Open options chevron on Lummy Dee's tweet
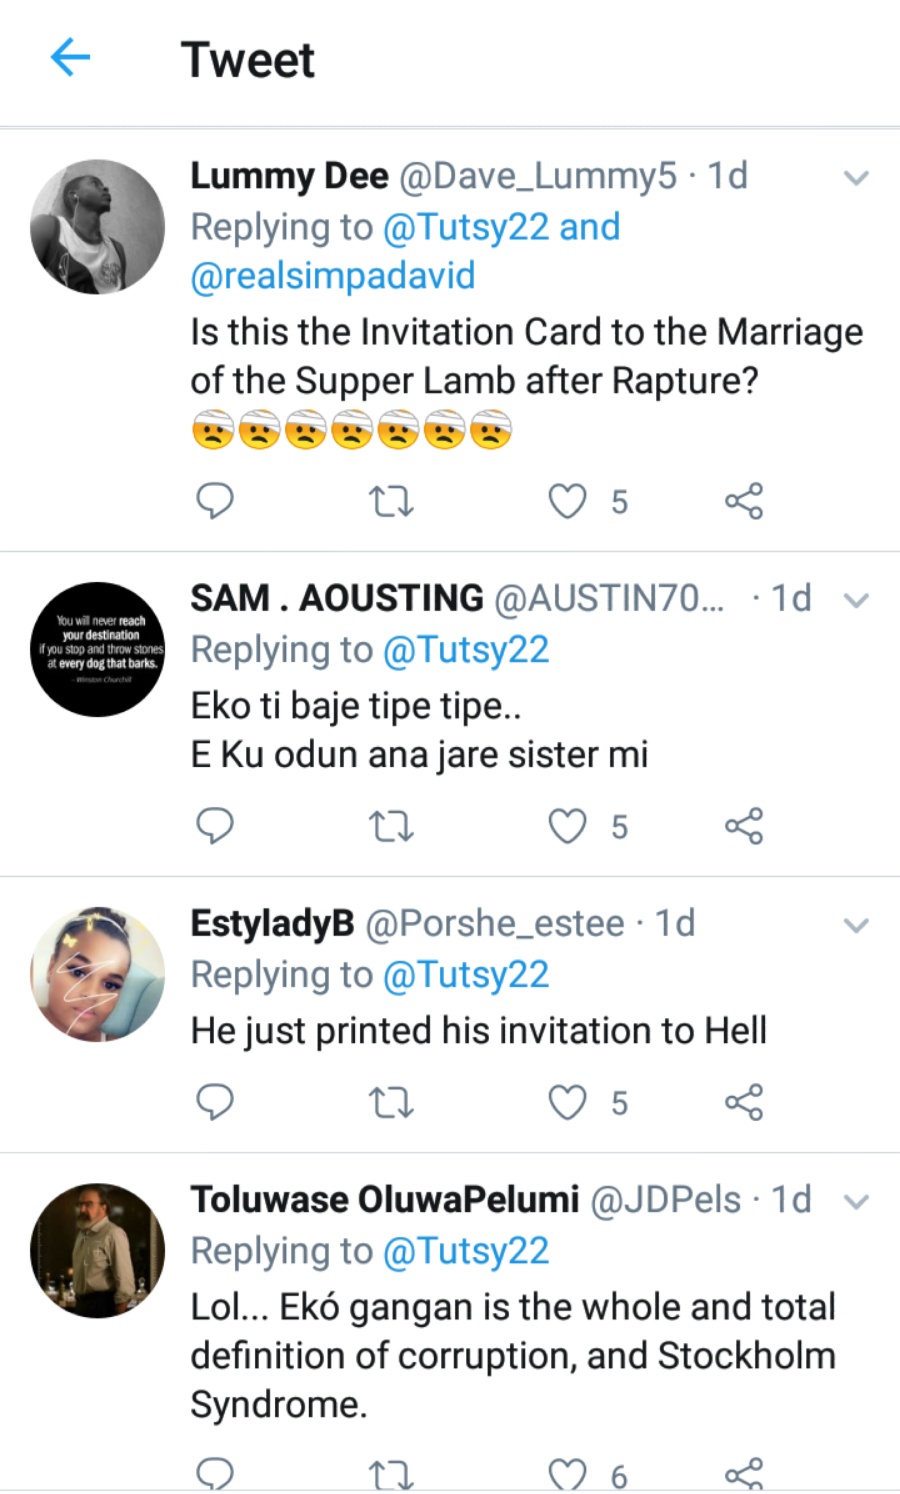The image size is (900, 1494). [856, 179]
